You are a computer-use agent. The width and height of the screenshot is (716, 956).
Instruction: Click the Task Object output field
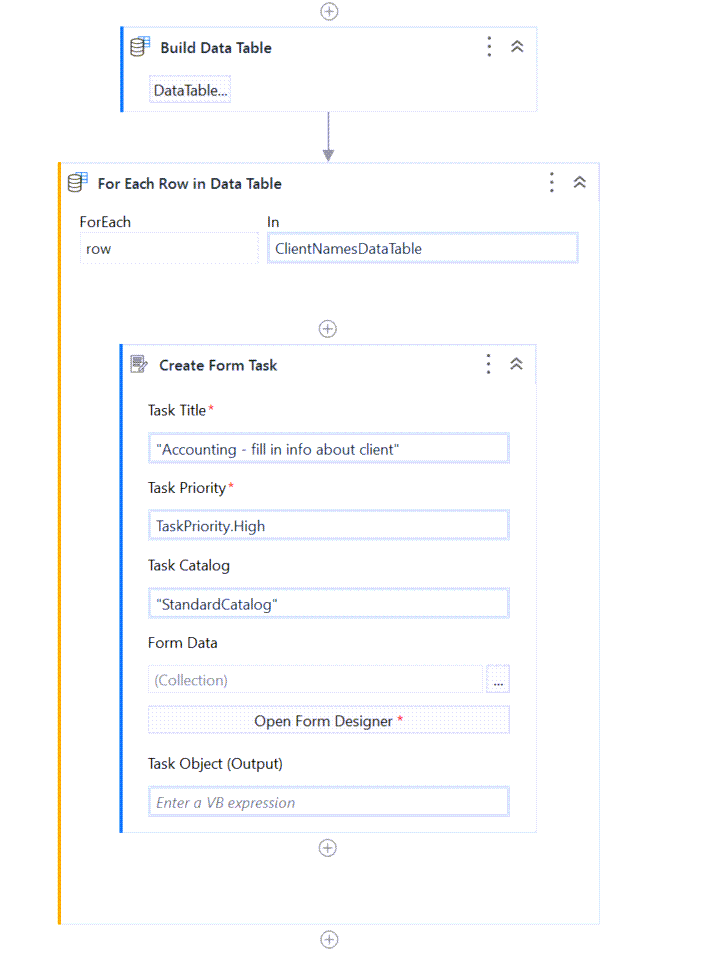pos(328,802)
